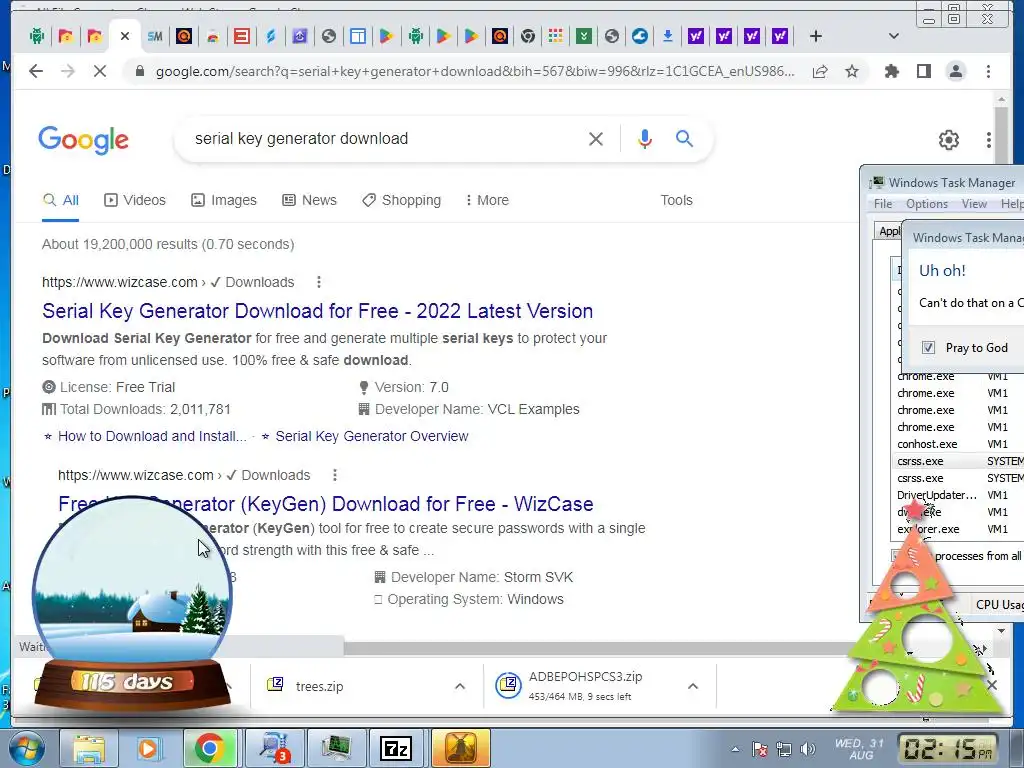Click the volume speaker tray icon
Image resolution: width=1024 pixels, height=768 pixels.
(808, 749)
